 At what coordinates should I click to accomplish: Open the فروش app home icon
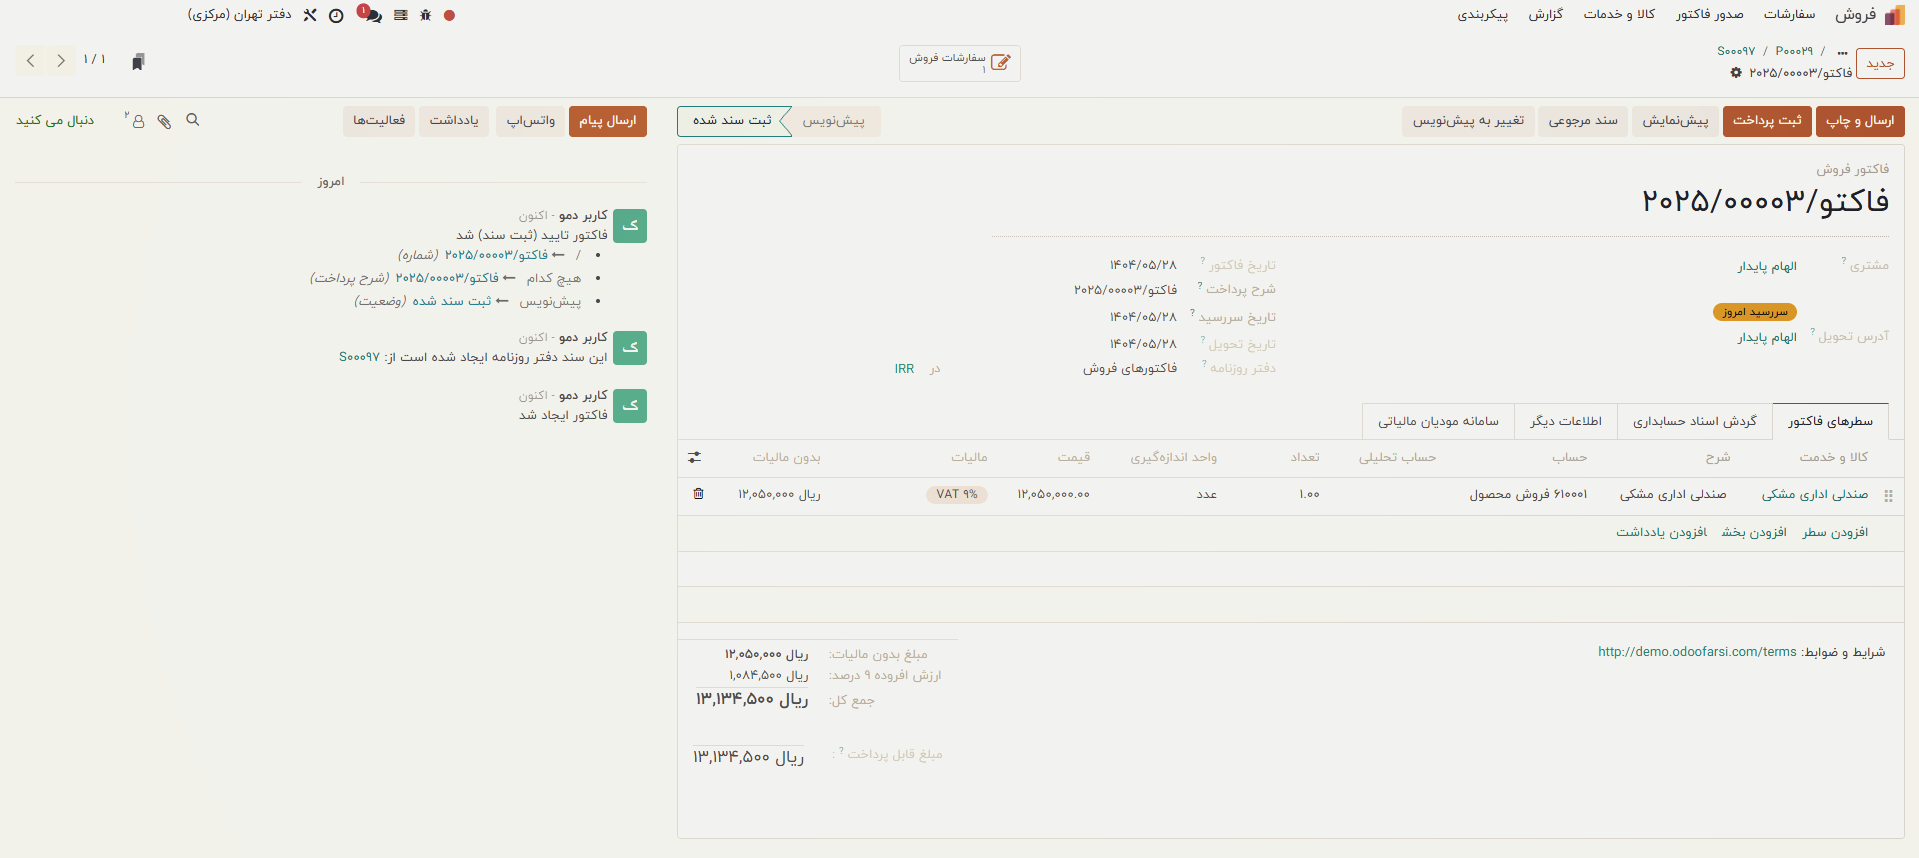[1894, 15]
